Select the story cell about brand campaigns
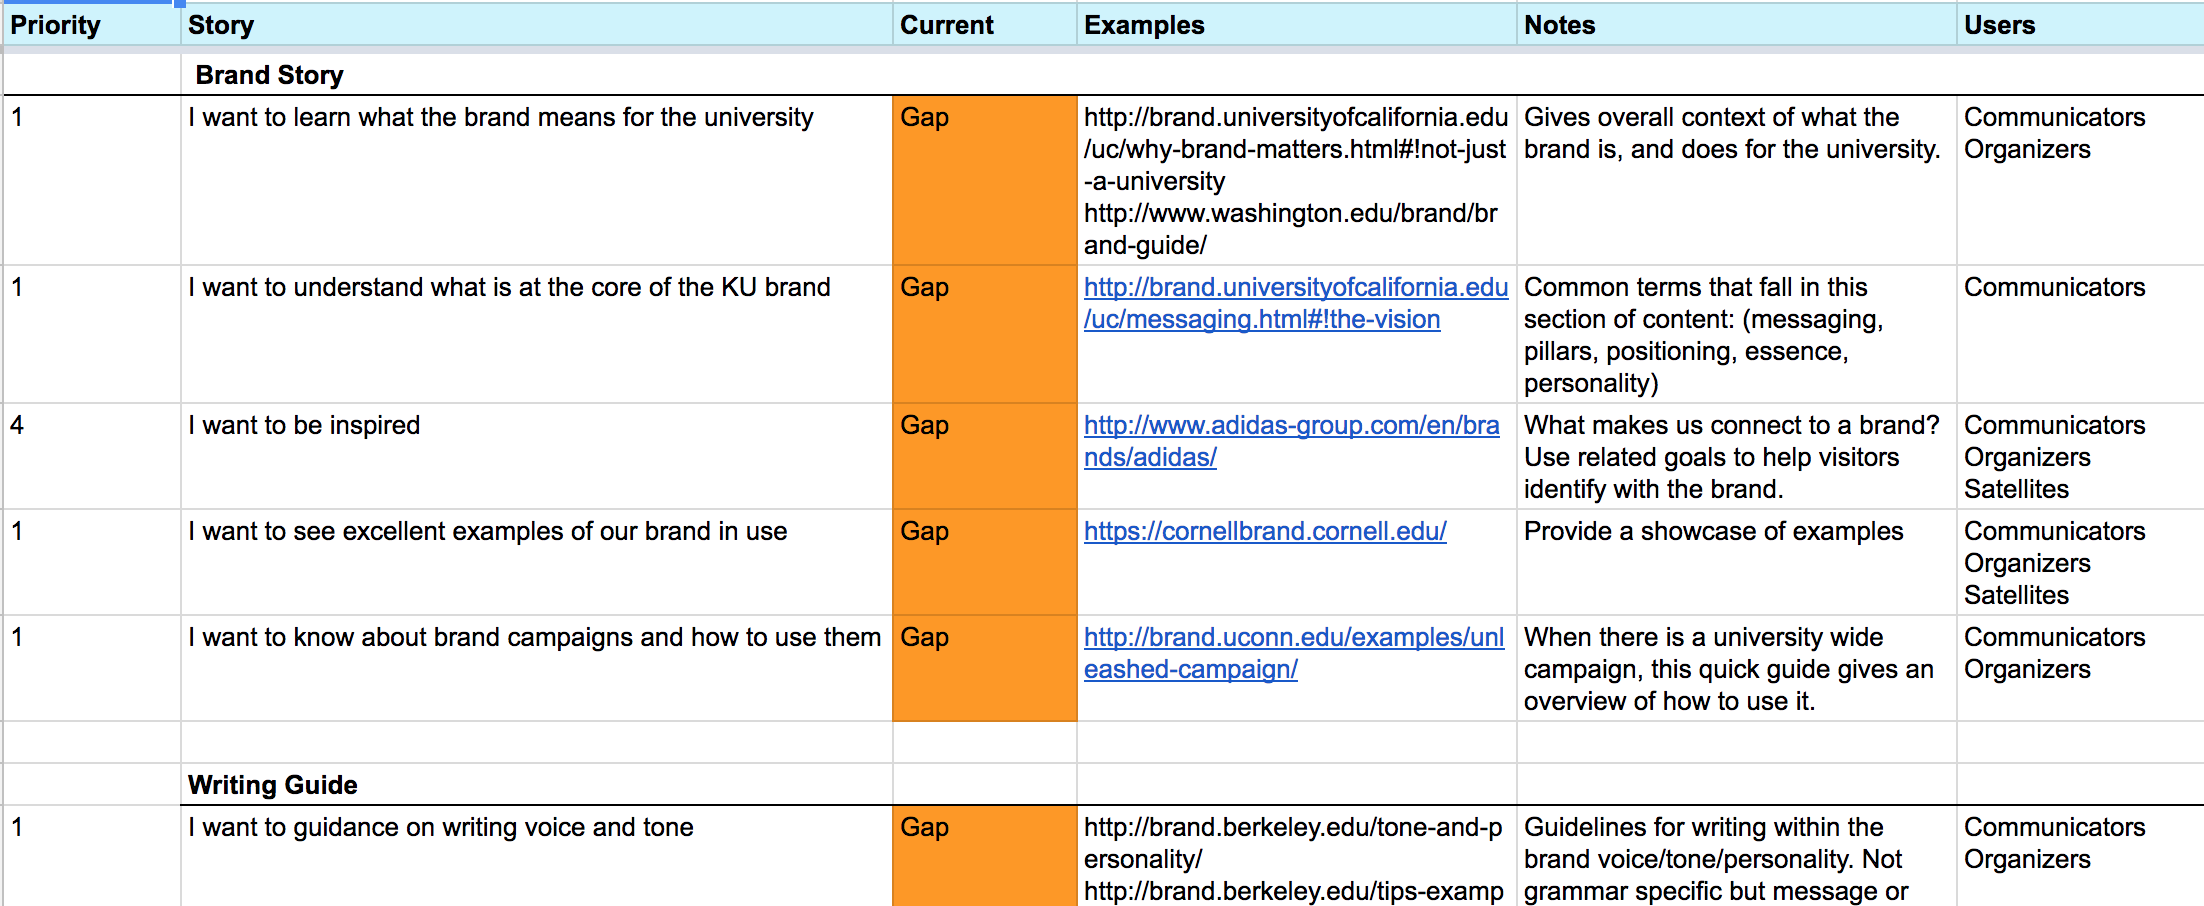This screenshot has width=2204, height=906. pyautogui.click(x=536, y=668)
